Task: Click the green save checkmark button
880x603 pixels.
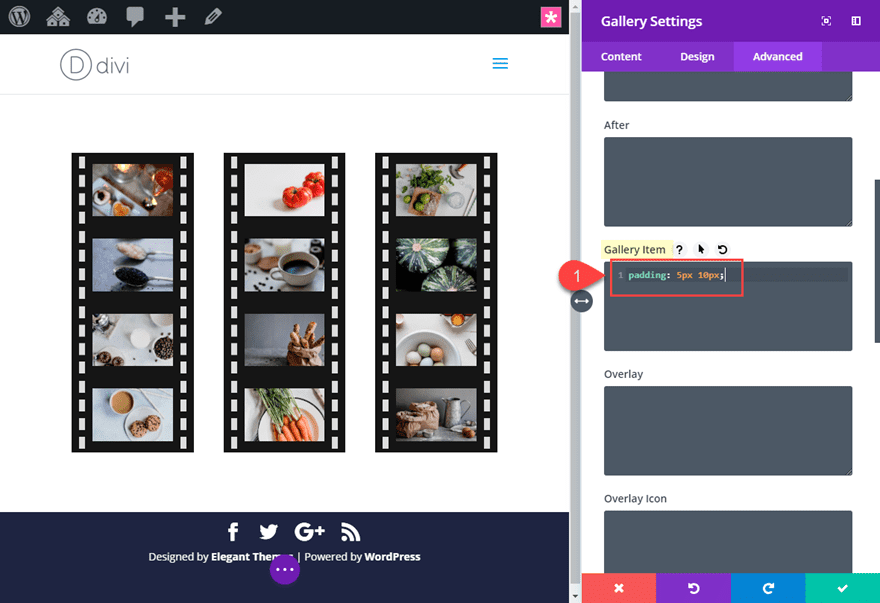Action: pos(842,588)
